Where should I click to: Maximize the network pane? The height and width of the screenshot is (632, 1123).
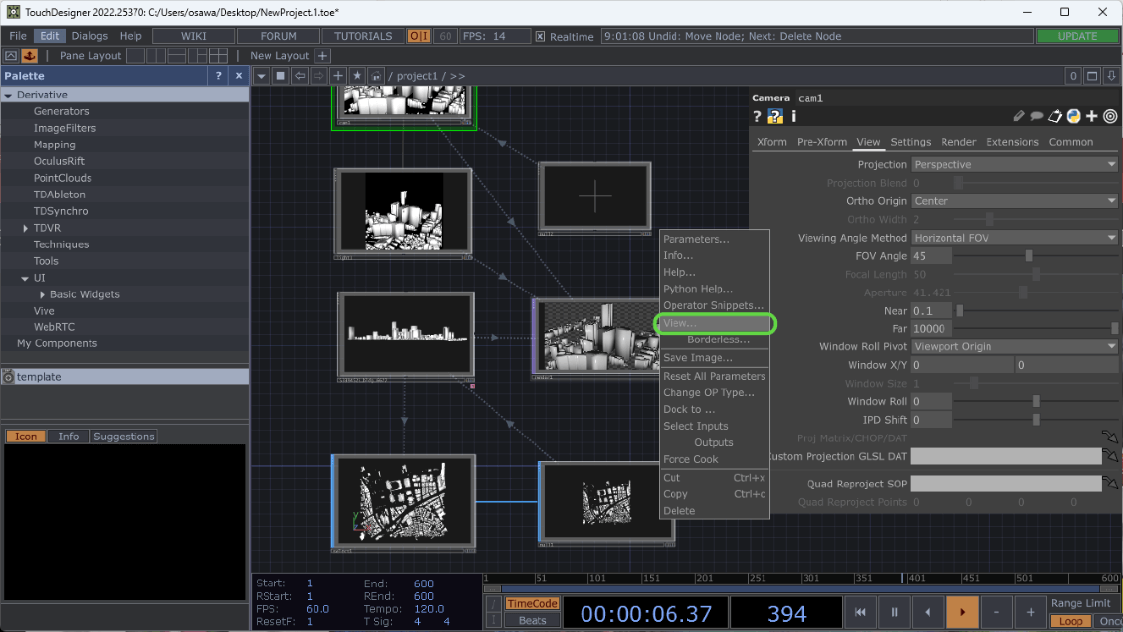click(x=1092, y=75)
